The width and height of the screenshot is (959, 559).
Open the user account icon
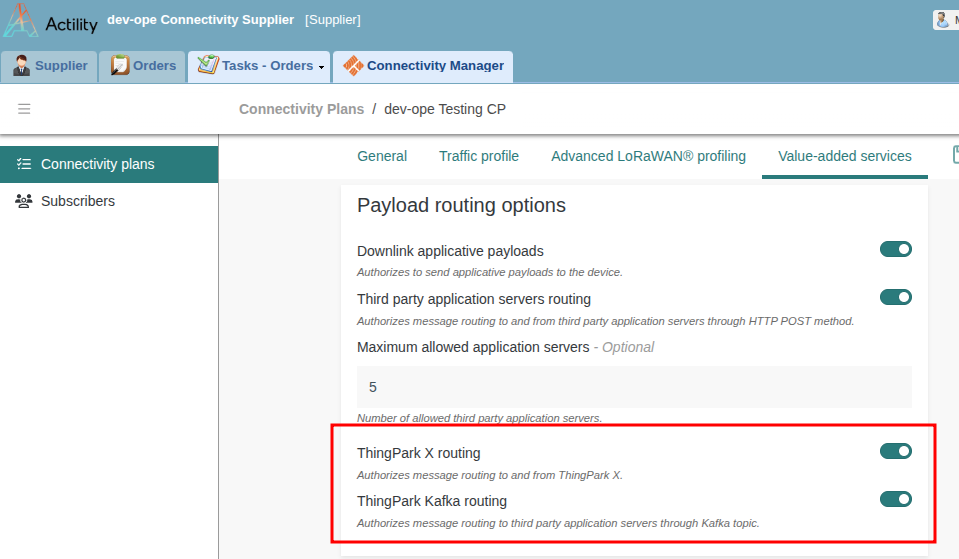pyautogui.click(x=942, y=20)
